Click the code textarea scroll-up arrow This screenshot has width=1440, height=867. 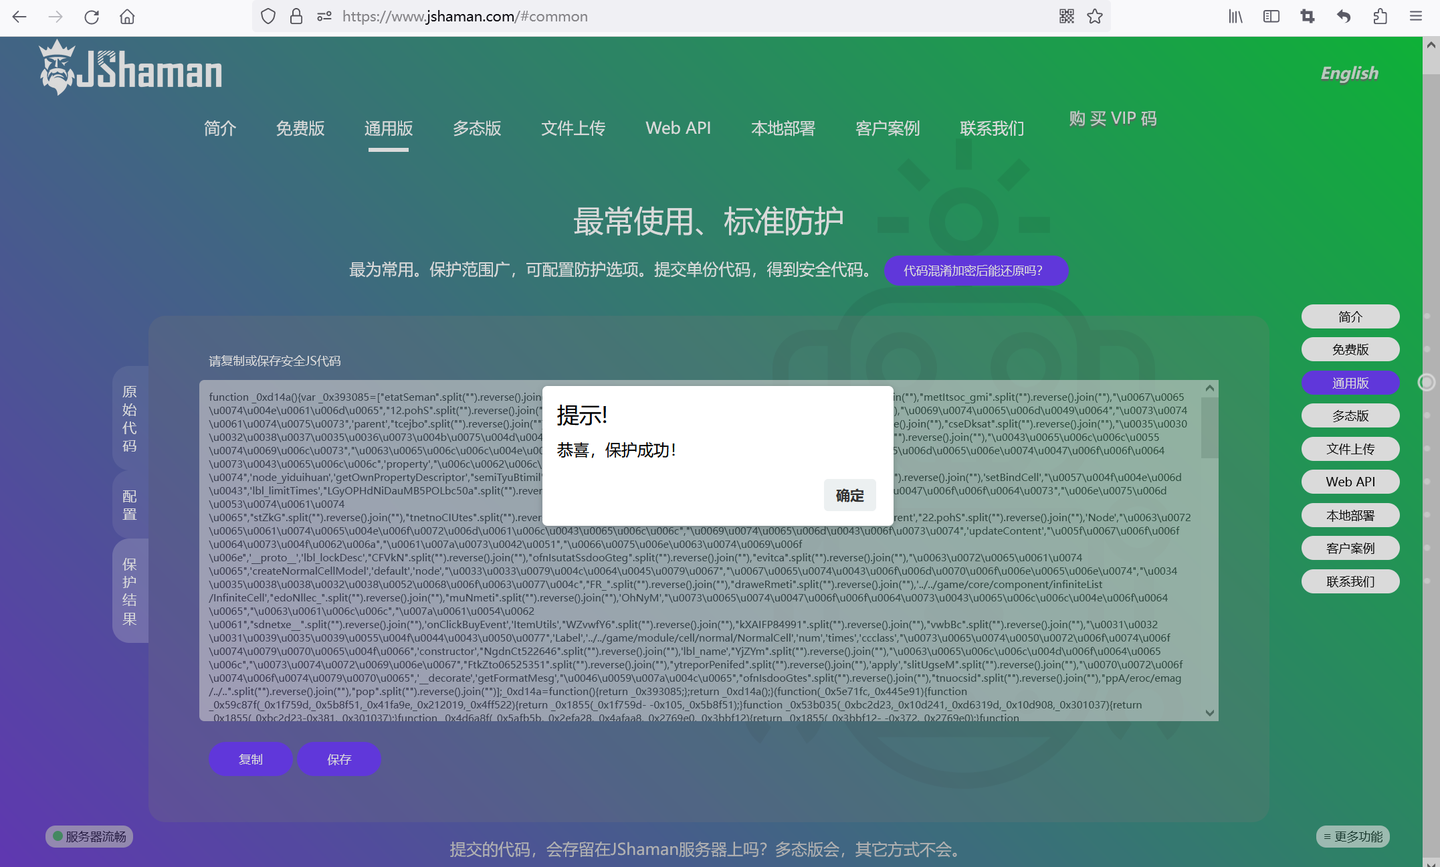1210,388
